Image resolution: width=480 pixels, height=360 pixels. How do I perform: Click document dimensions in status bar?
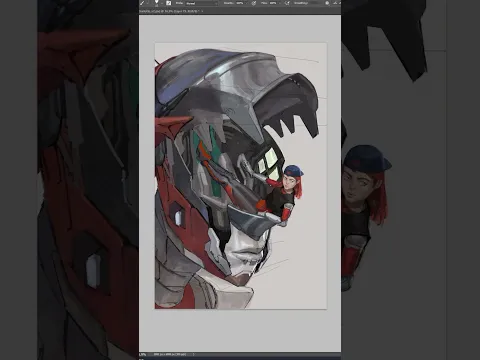coord(170,354)
